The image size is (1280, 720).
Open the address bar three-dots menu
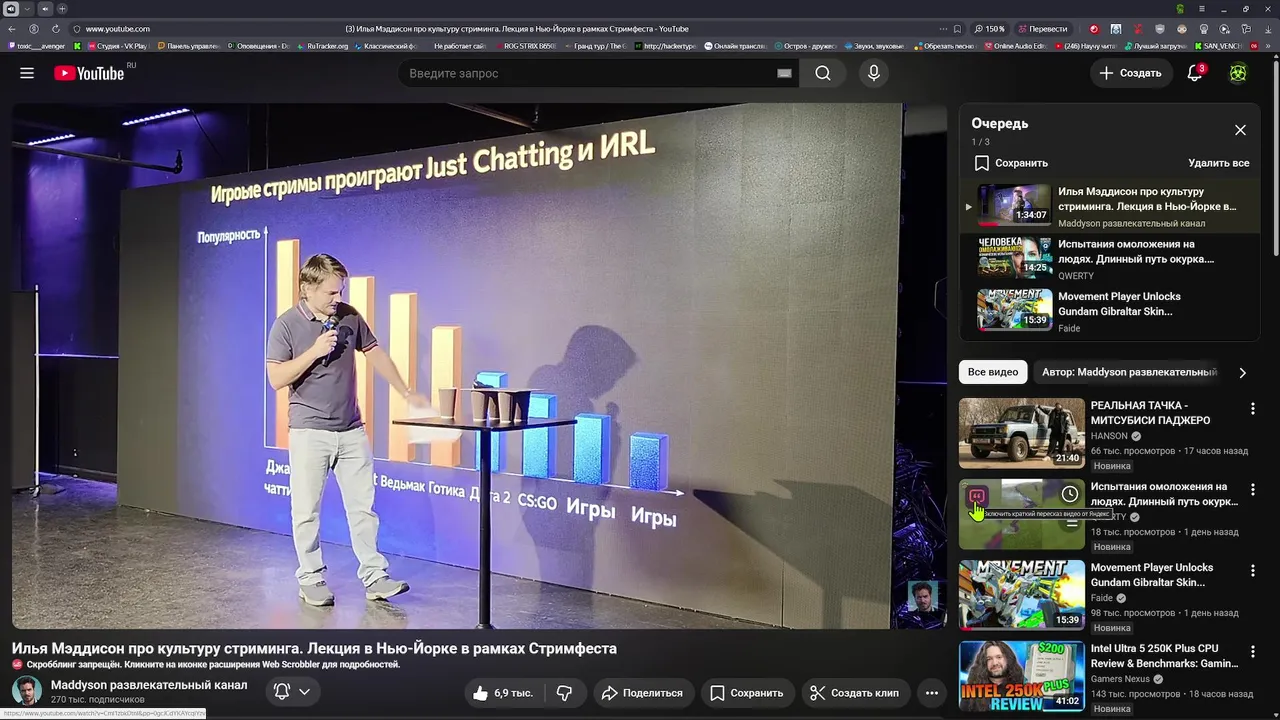pyautogui.click(x=943, y=29)
